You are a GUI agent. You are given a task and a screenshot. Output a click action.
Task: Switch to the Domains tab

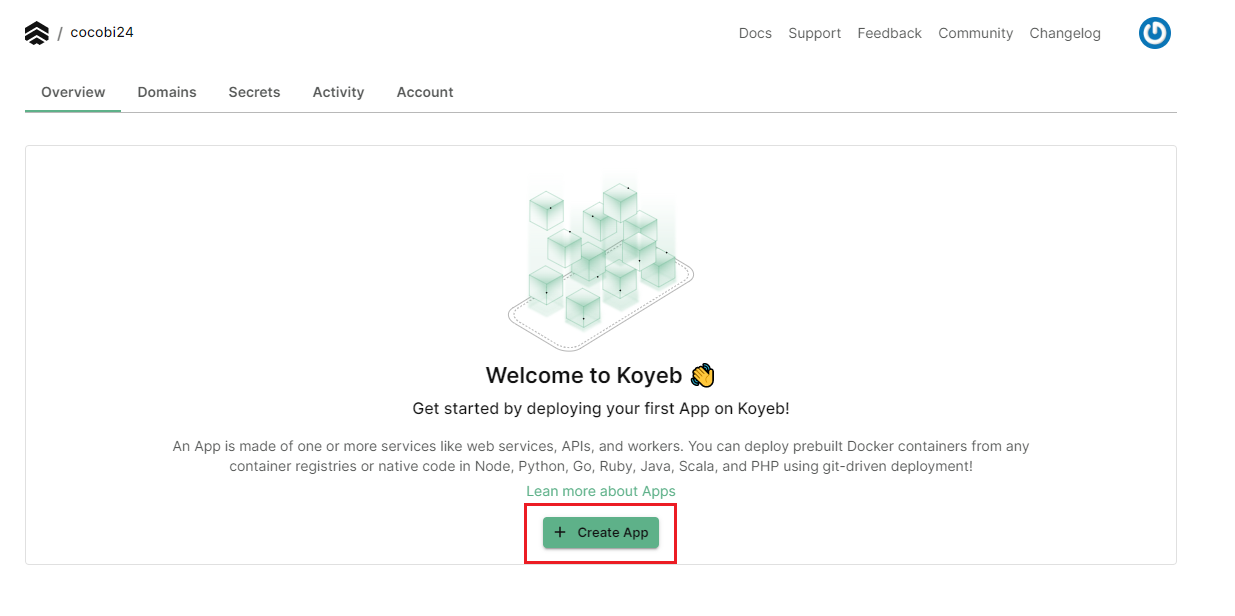[167, 92]
